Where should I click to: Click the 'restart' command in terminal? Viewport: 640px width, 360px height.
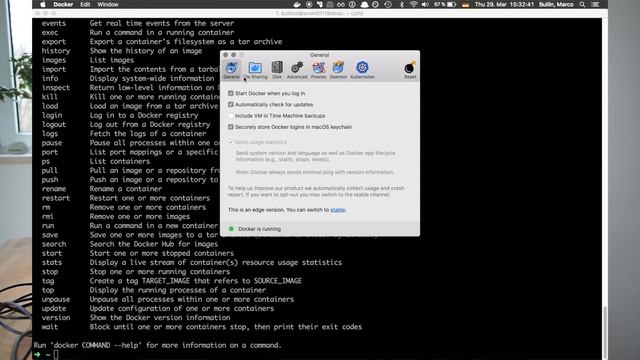(56, 198)
